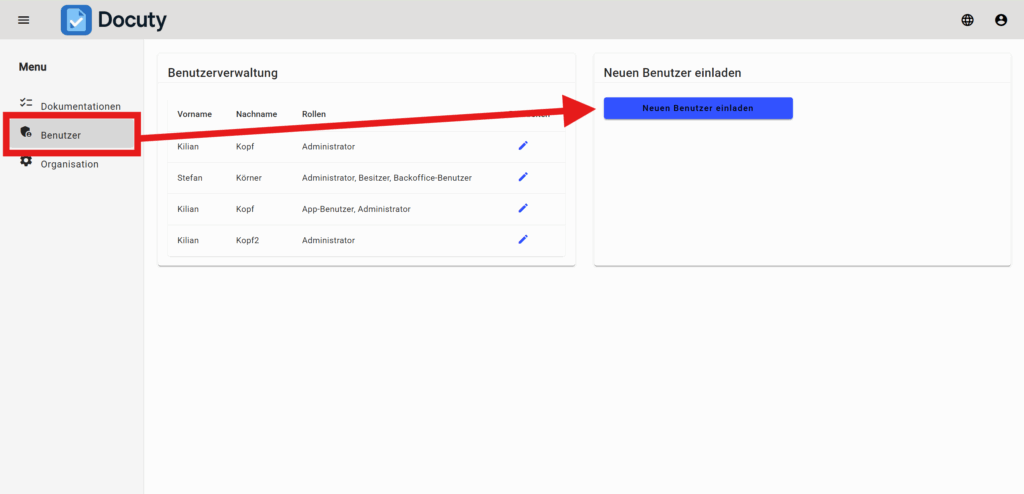Click the gear icon beside Organisation
Viewport: 1024px width, 494px height.
(26, 162)
